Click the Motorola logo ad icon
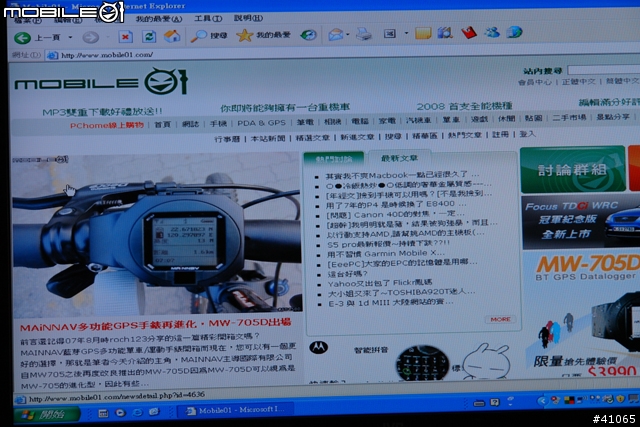 click(318, 347)
